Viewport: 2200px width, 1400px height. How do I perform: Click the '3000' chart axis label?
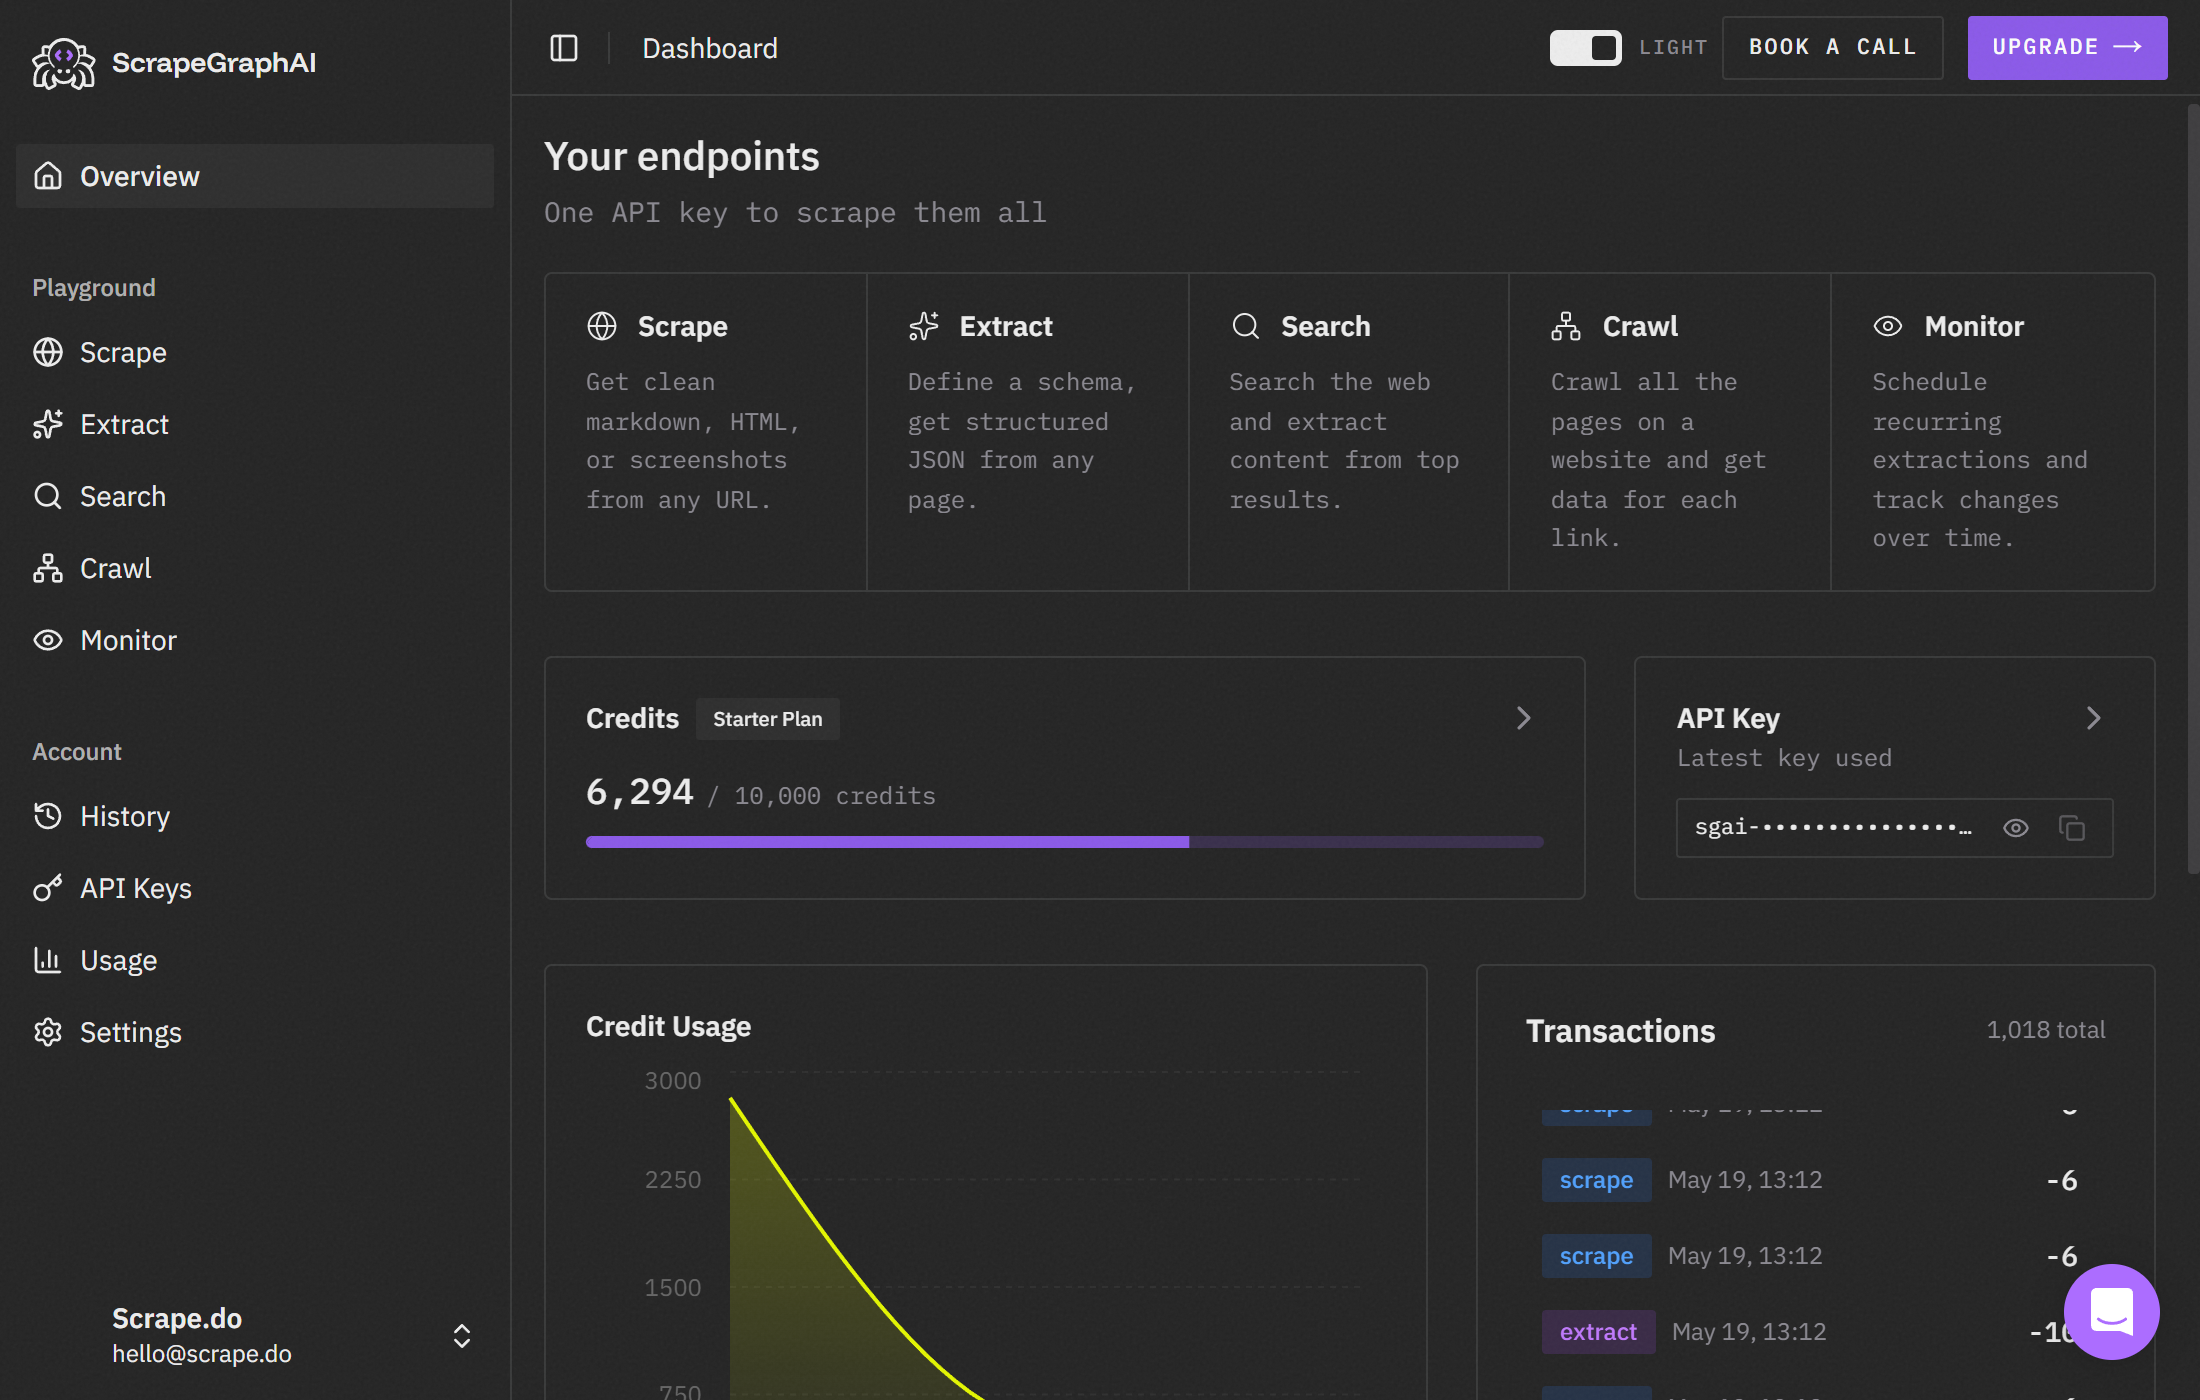click(673, 1081)
